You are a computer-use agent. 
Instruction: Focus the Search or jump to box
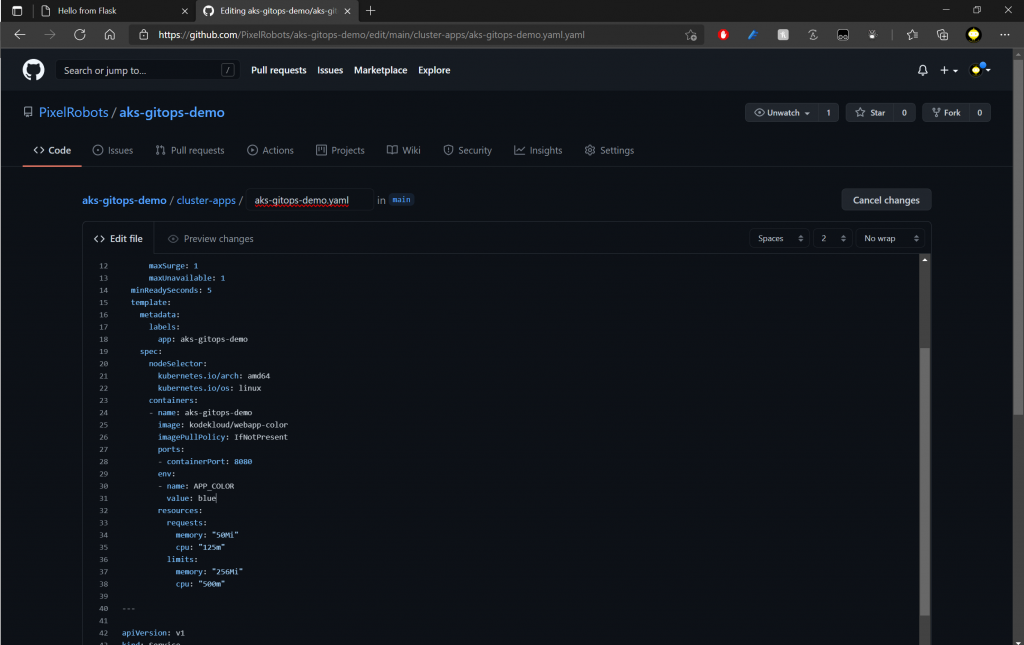click(146, 70)
